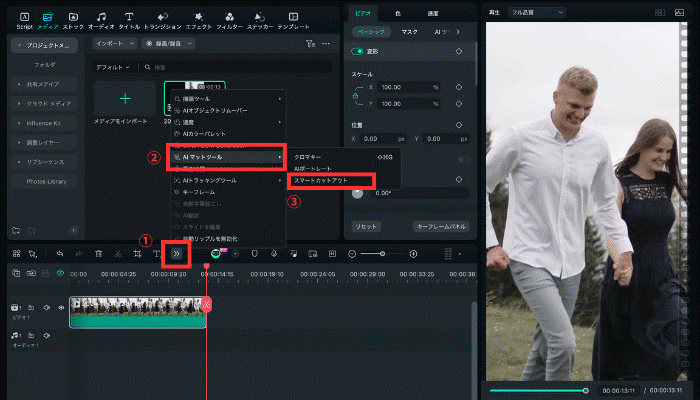700x400 pixels.
Task: Click the リセット button
Action: coord(366,226)
